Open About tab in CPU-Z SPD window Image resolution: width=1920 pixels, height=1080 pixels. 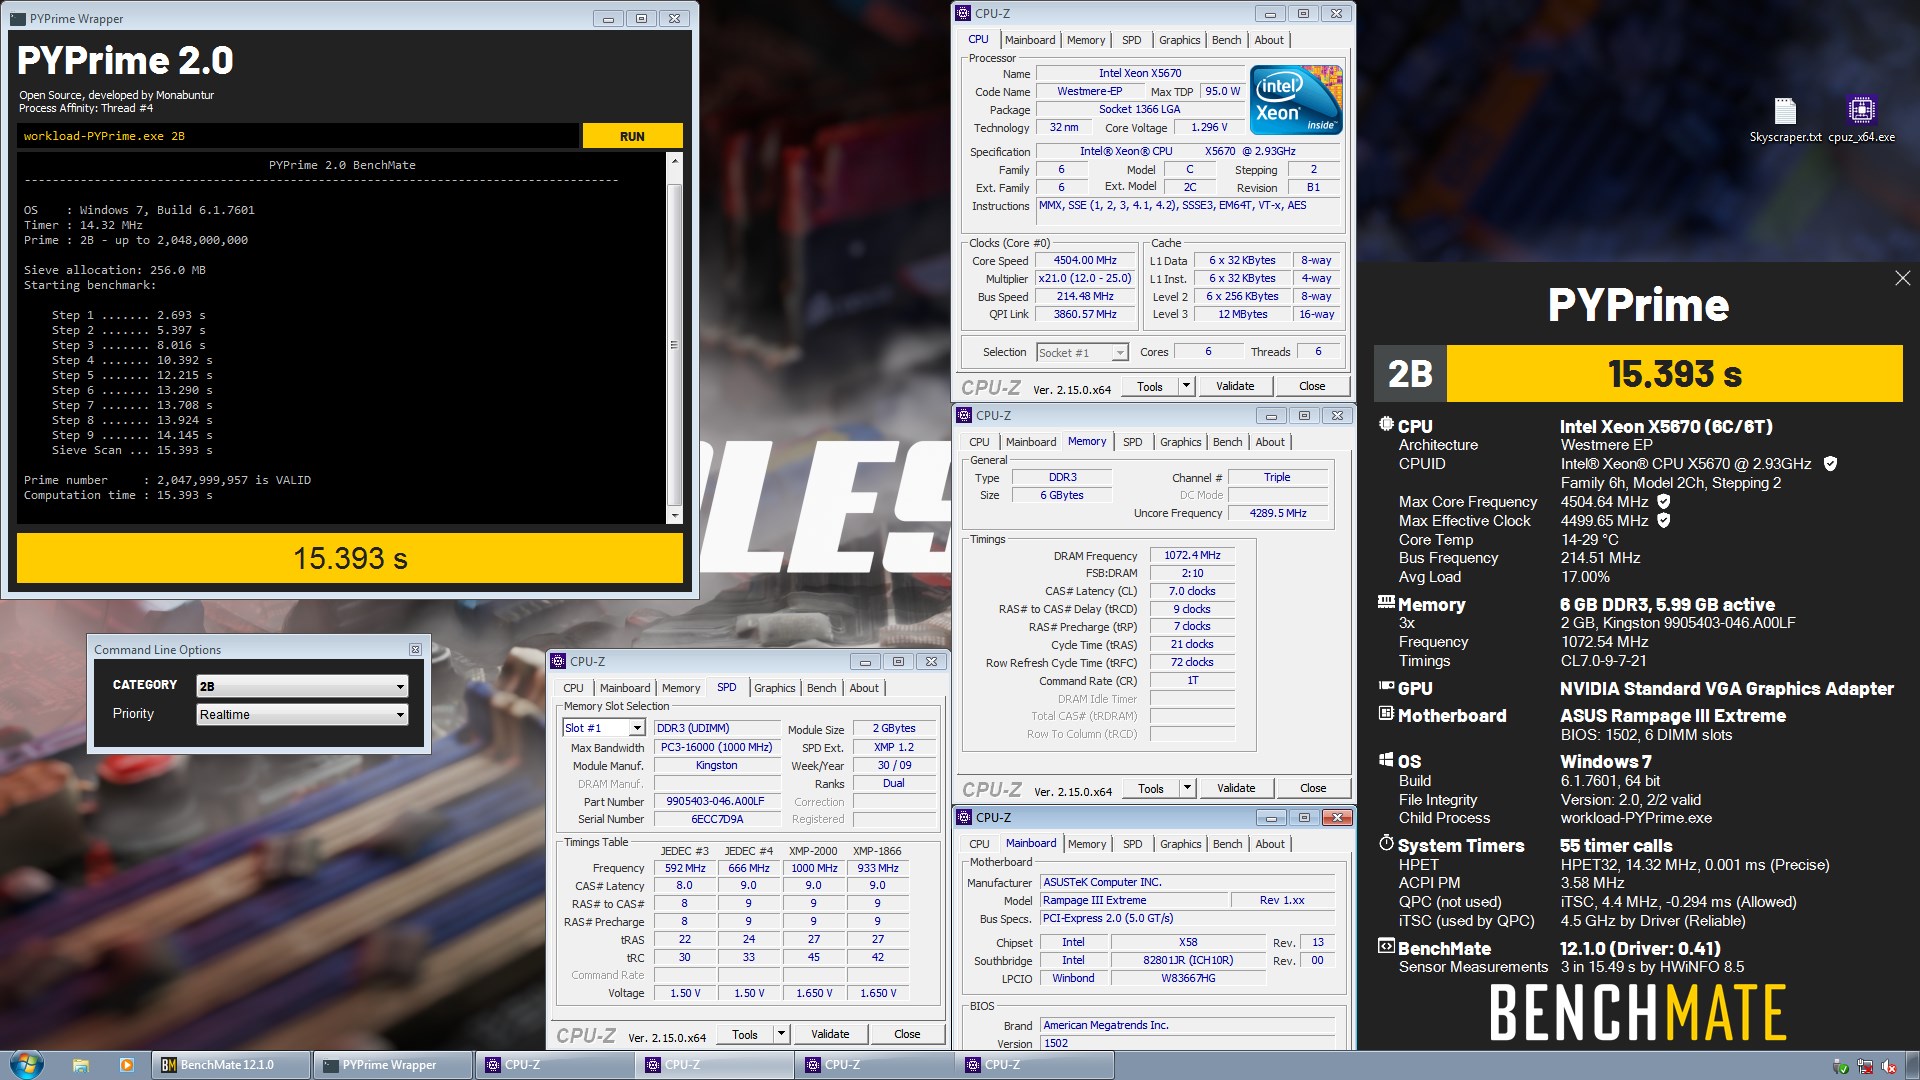(864, 688)
